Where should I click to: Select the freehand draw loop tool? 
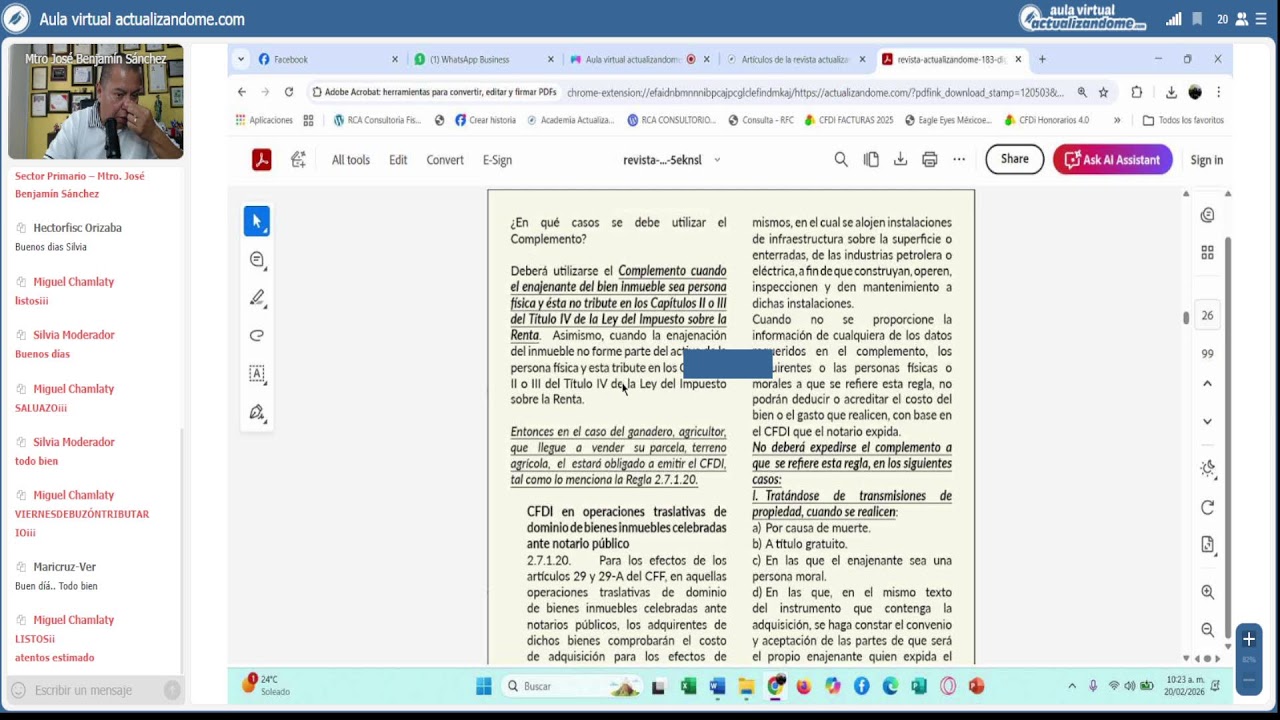[x=257, y=336]
